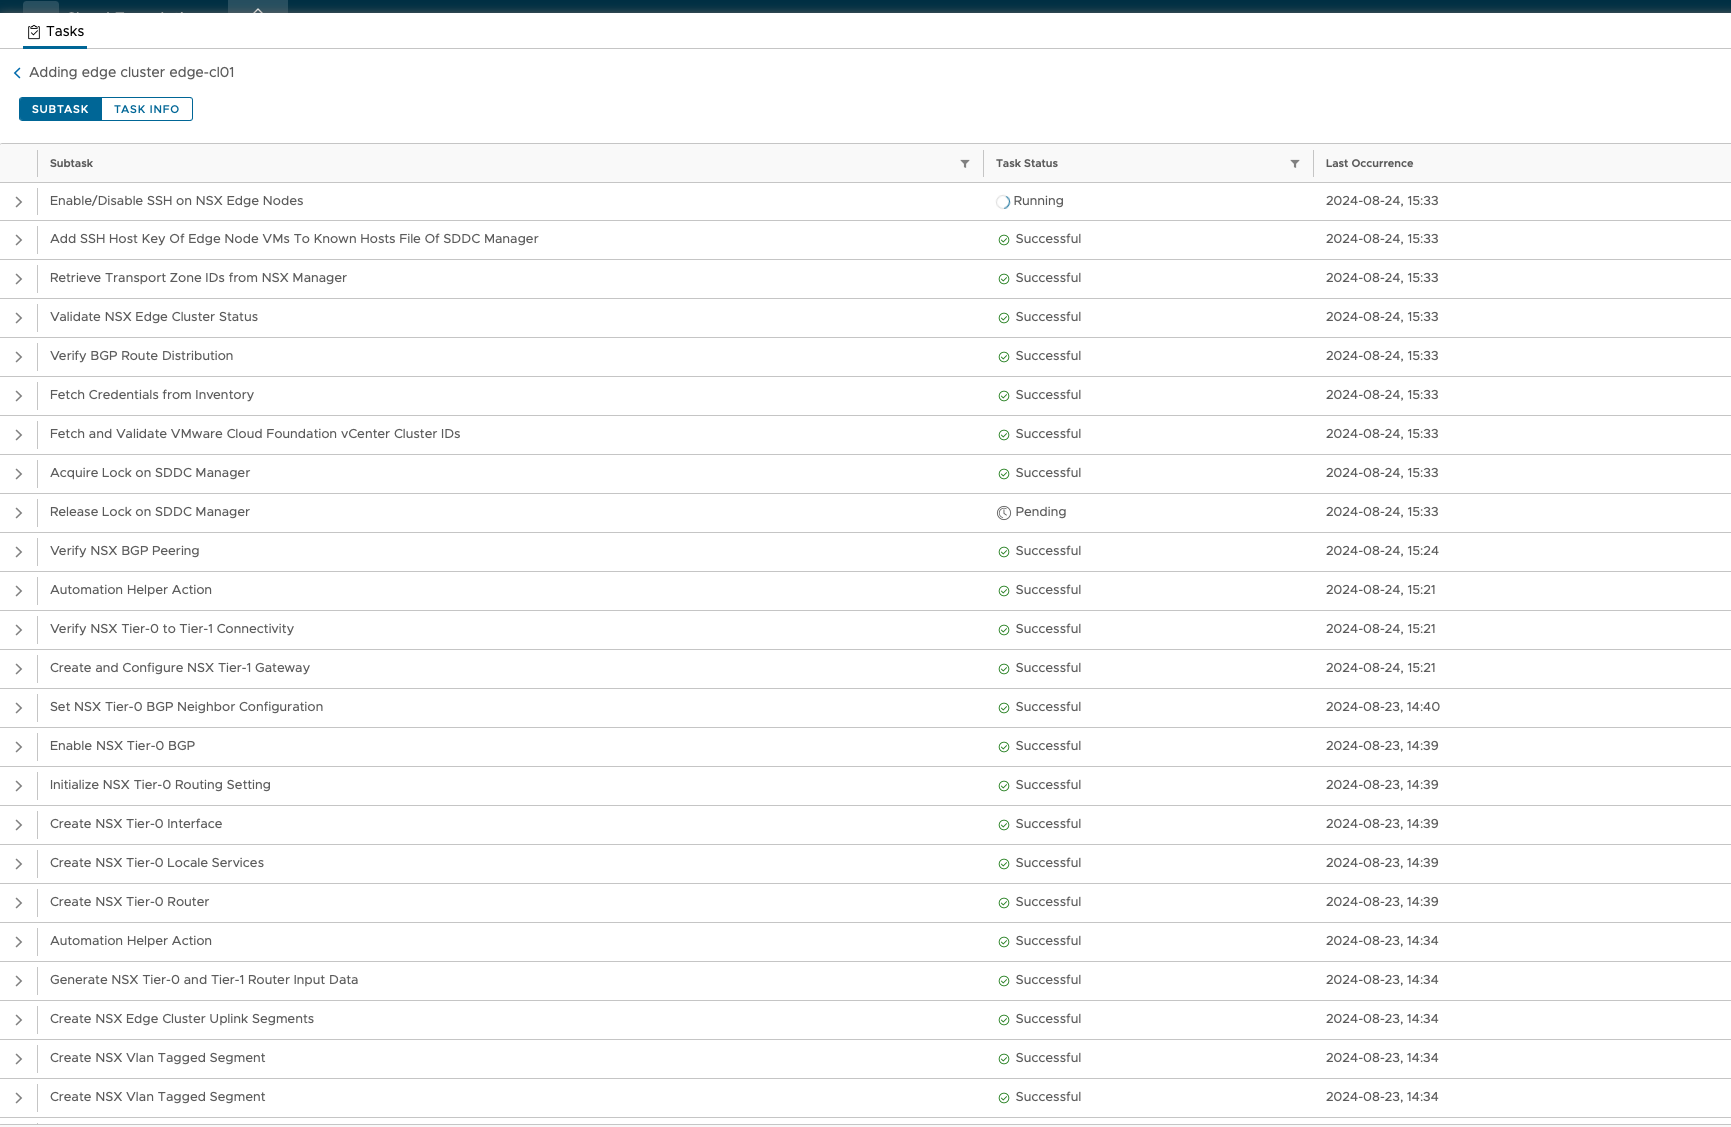Click Acquire Lock on SDDC Manager text
Viewport: 1731px width, 1127px height.
[x=150, y=473]
